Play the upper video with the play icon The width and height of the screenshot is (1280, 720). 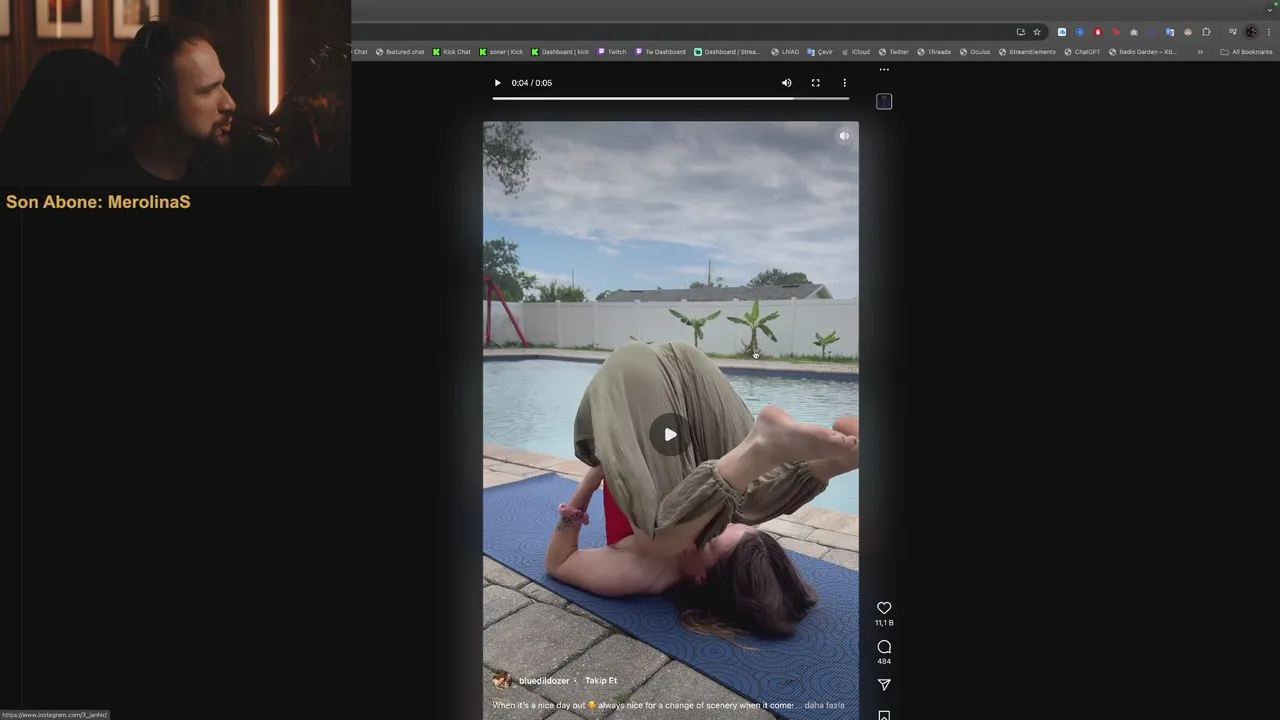point(497,83)
